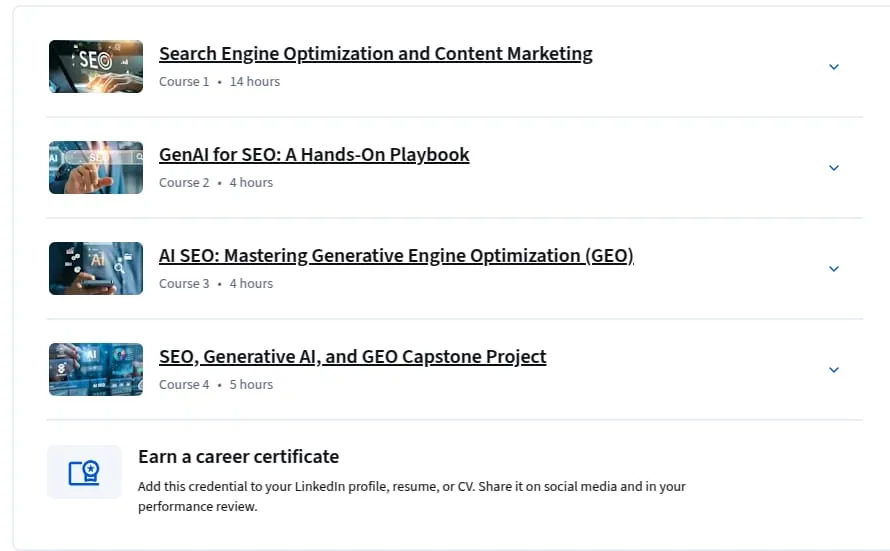890x551 pixels.
Task: Click the 14 hours duration text
Action: 255,82
